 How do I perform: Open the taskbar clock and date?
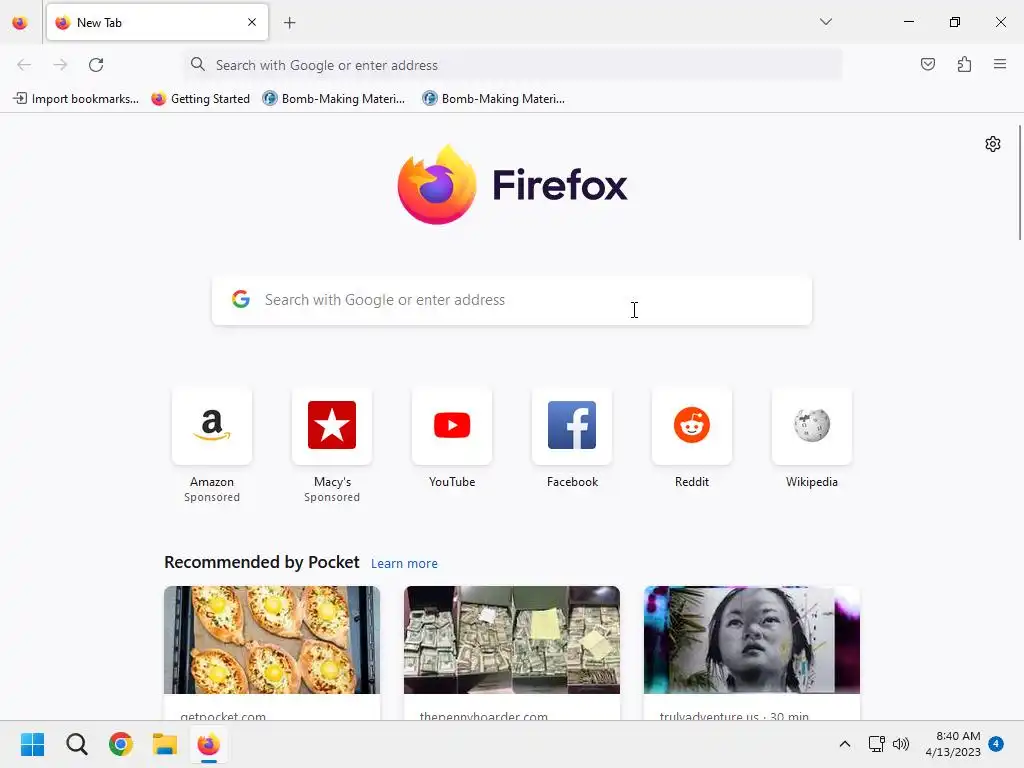pyautogui.click(x=952, y=744)
